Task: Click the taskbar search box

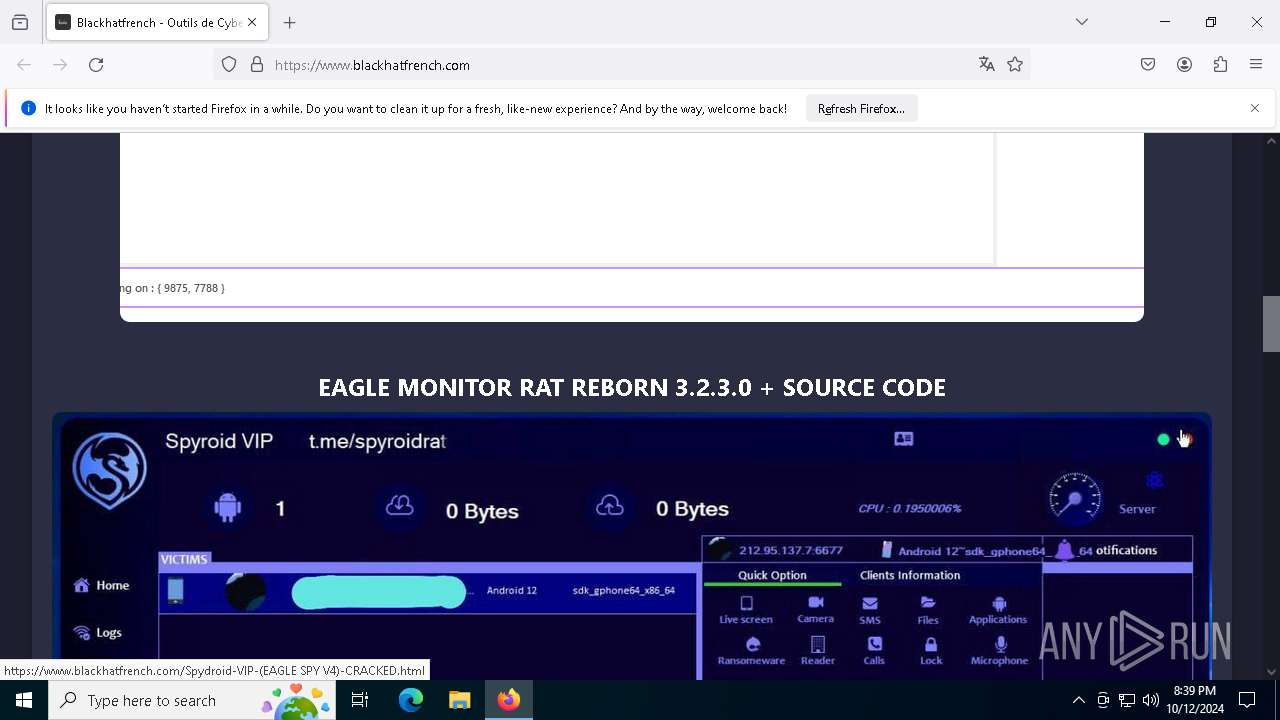Action: pos(192,700)
